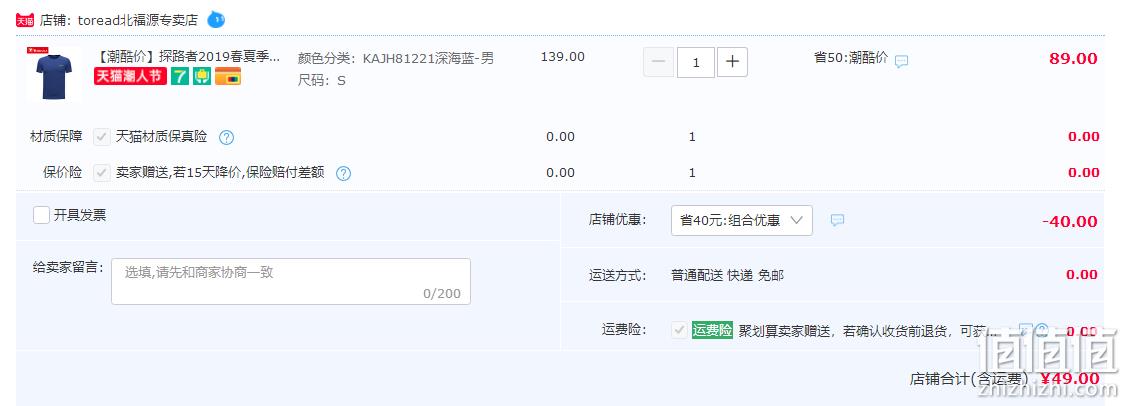
Task: Click the orange credit card badge
Action: 228,76
